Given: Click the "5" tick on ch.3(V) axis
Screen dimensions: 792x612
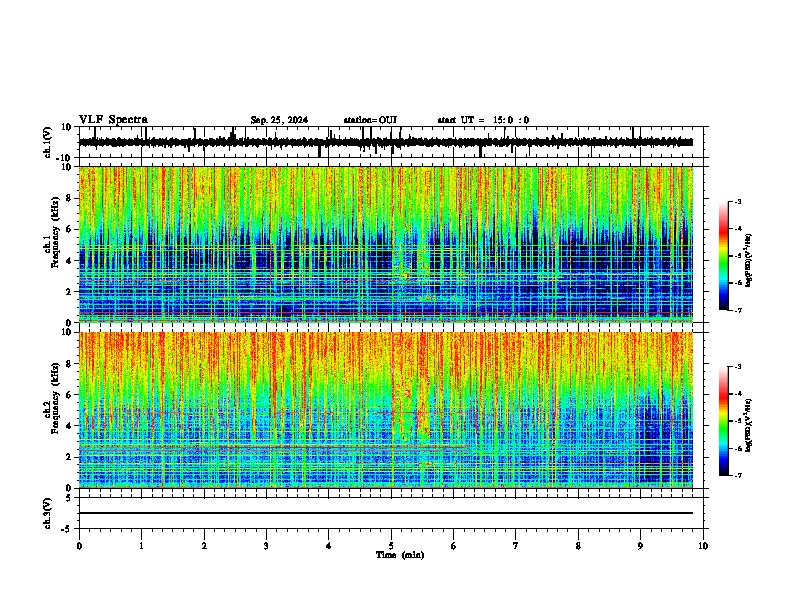Looking at the screenshot, I should pyautogui.click(x=69, y=498).
